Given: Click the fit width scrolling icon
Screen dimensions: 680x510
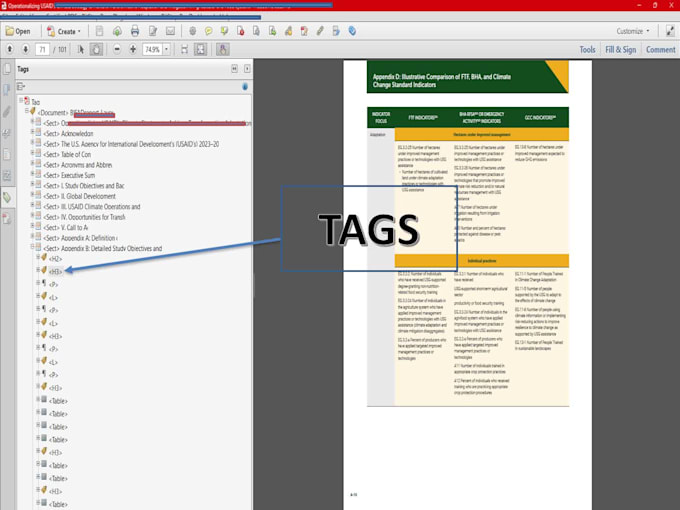Looking at the screenshot, I should (x=184, y=49).
